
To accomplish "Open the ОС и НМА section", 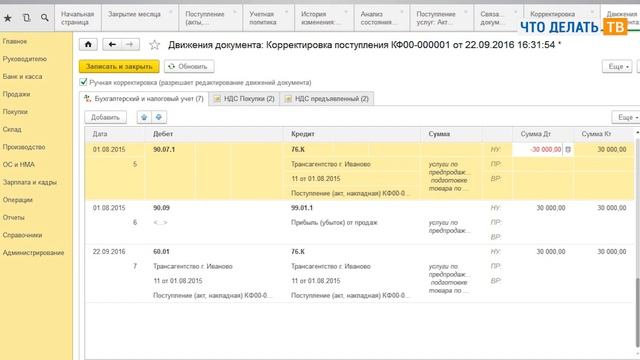I will pyautogui.click(x=19, y=164).
